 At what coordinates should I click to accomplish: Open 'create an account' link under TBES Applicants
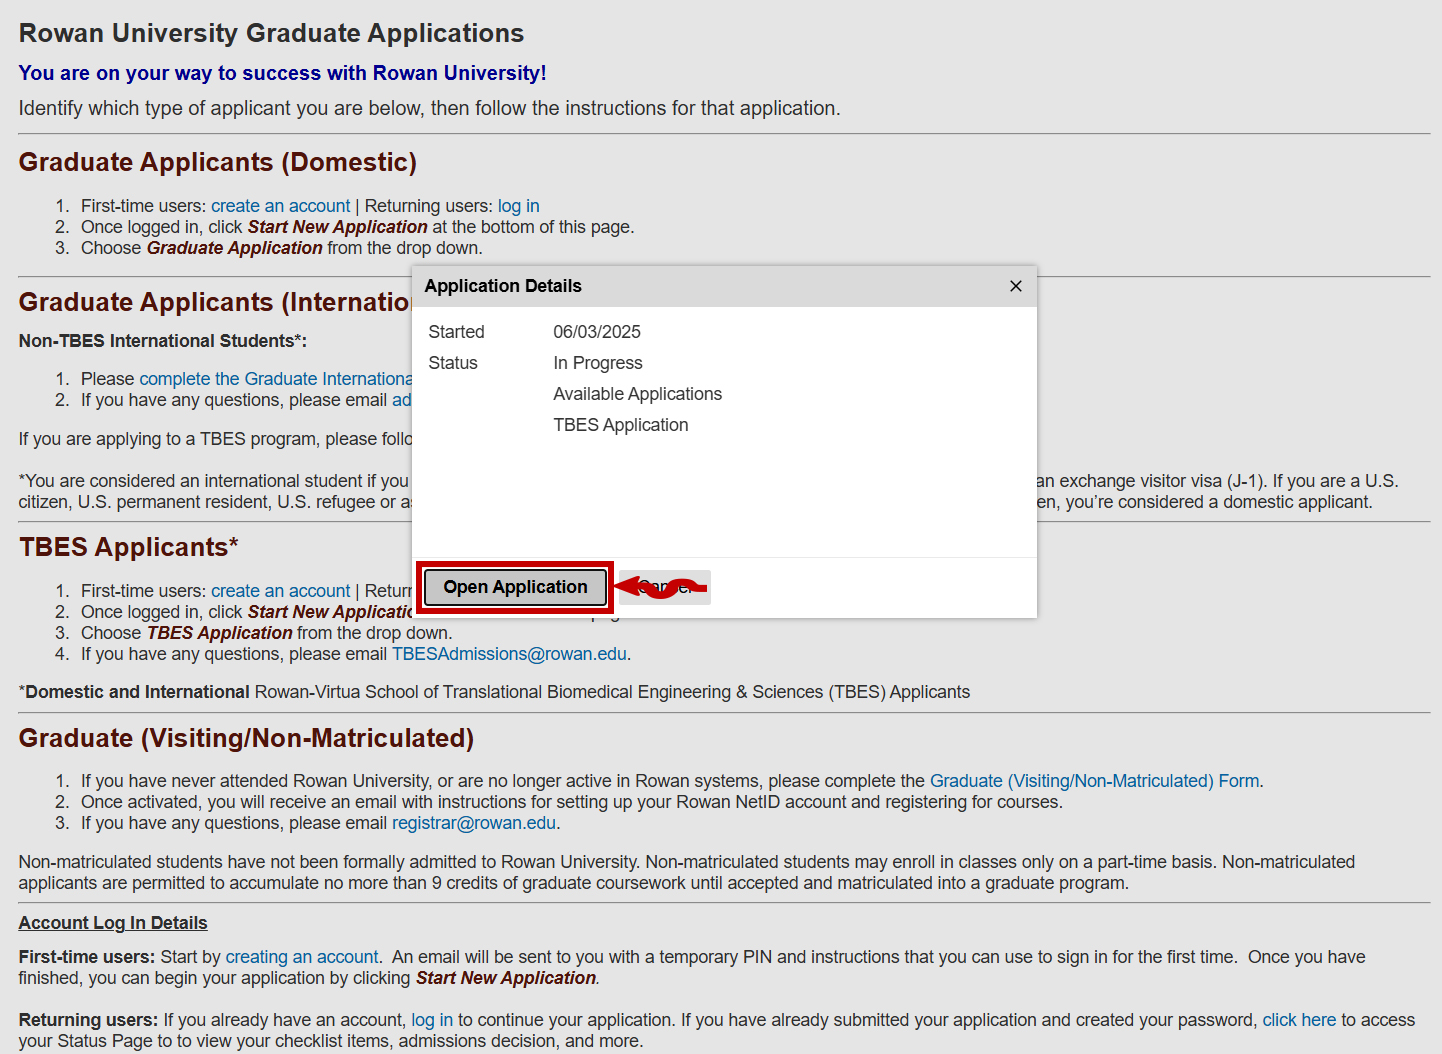pos(280,591)
